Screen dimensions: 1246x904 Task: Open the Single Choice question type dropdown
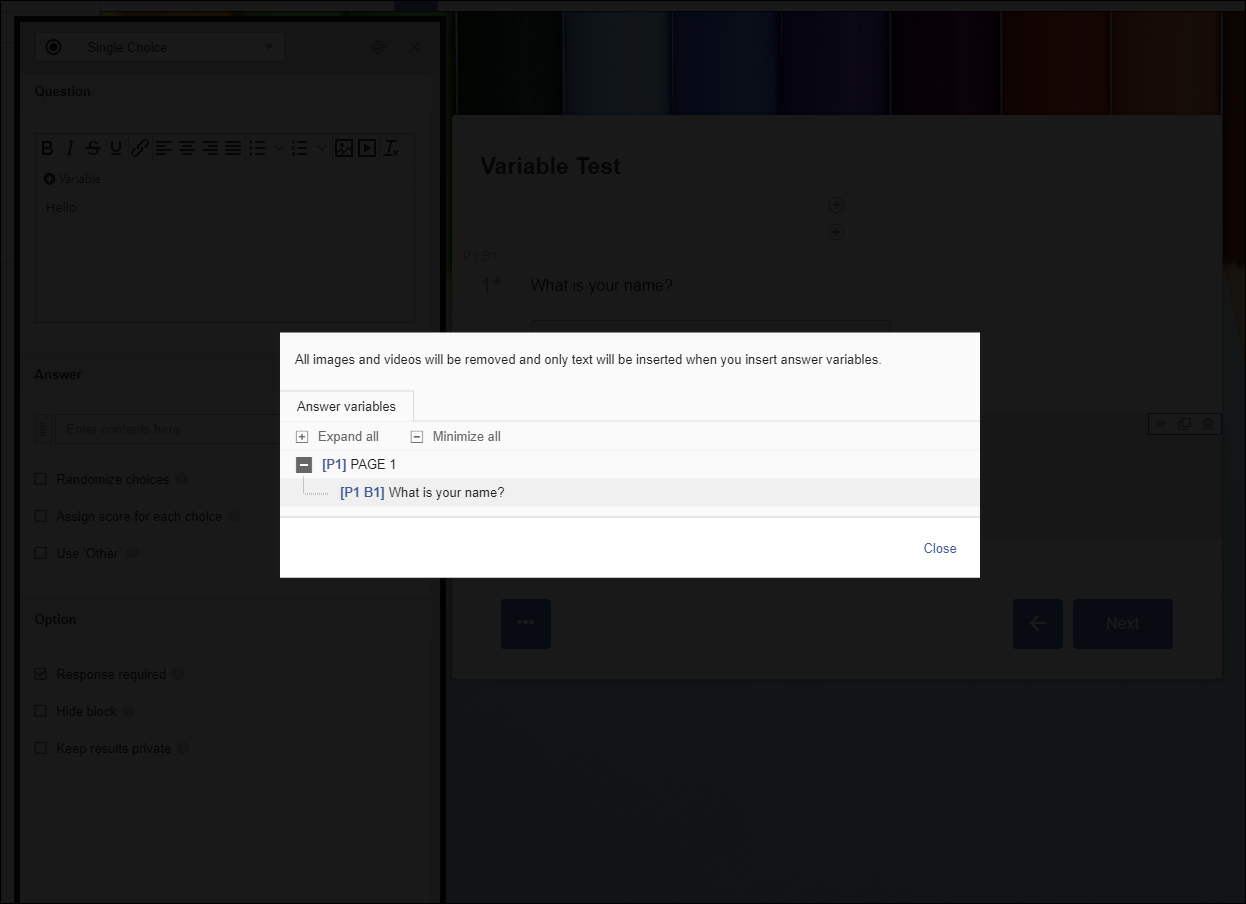click(x=160, y=47)
